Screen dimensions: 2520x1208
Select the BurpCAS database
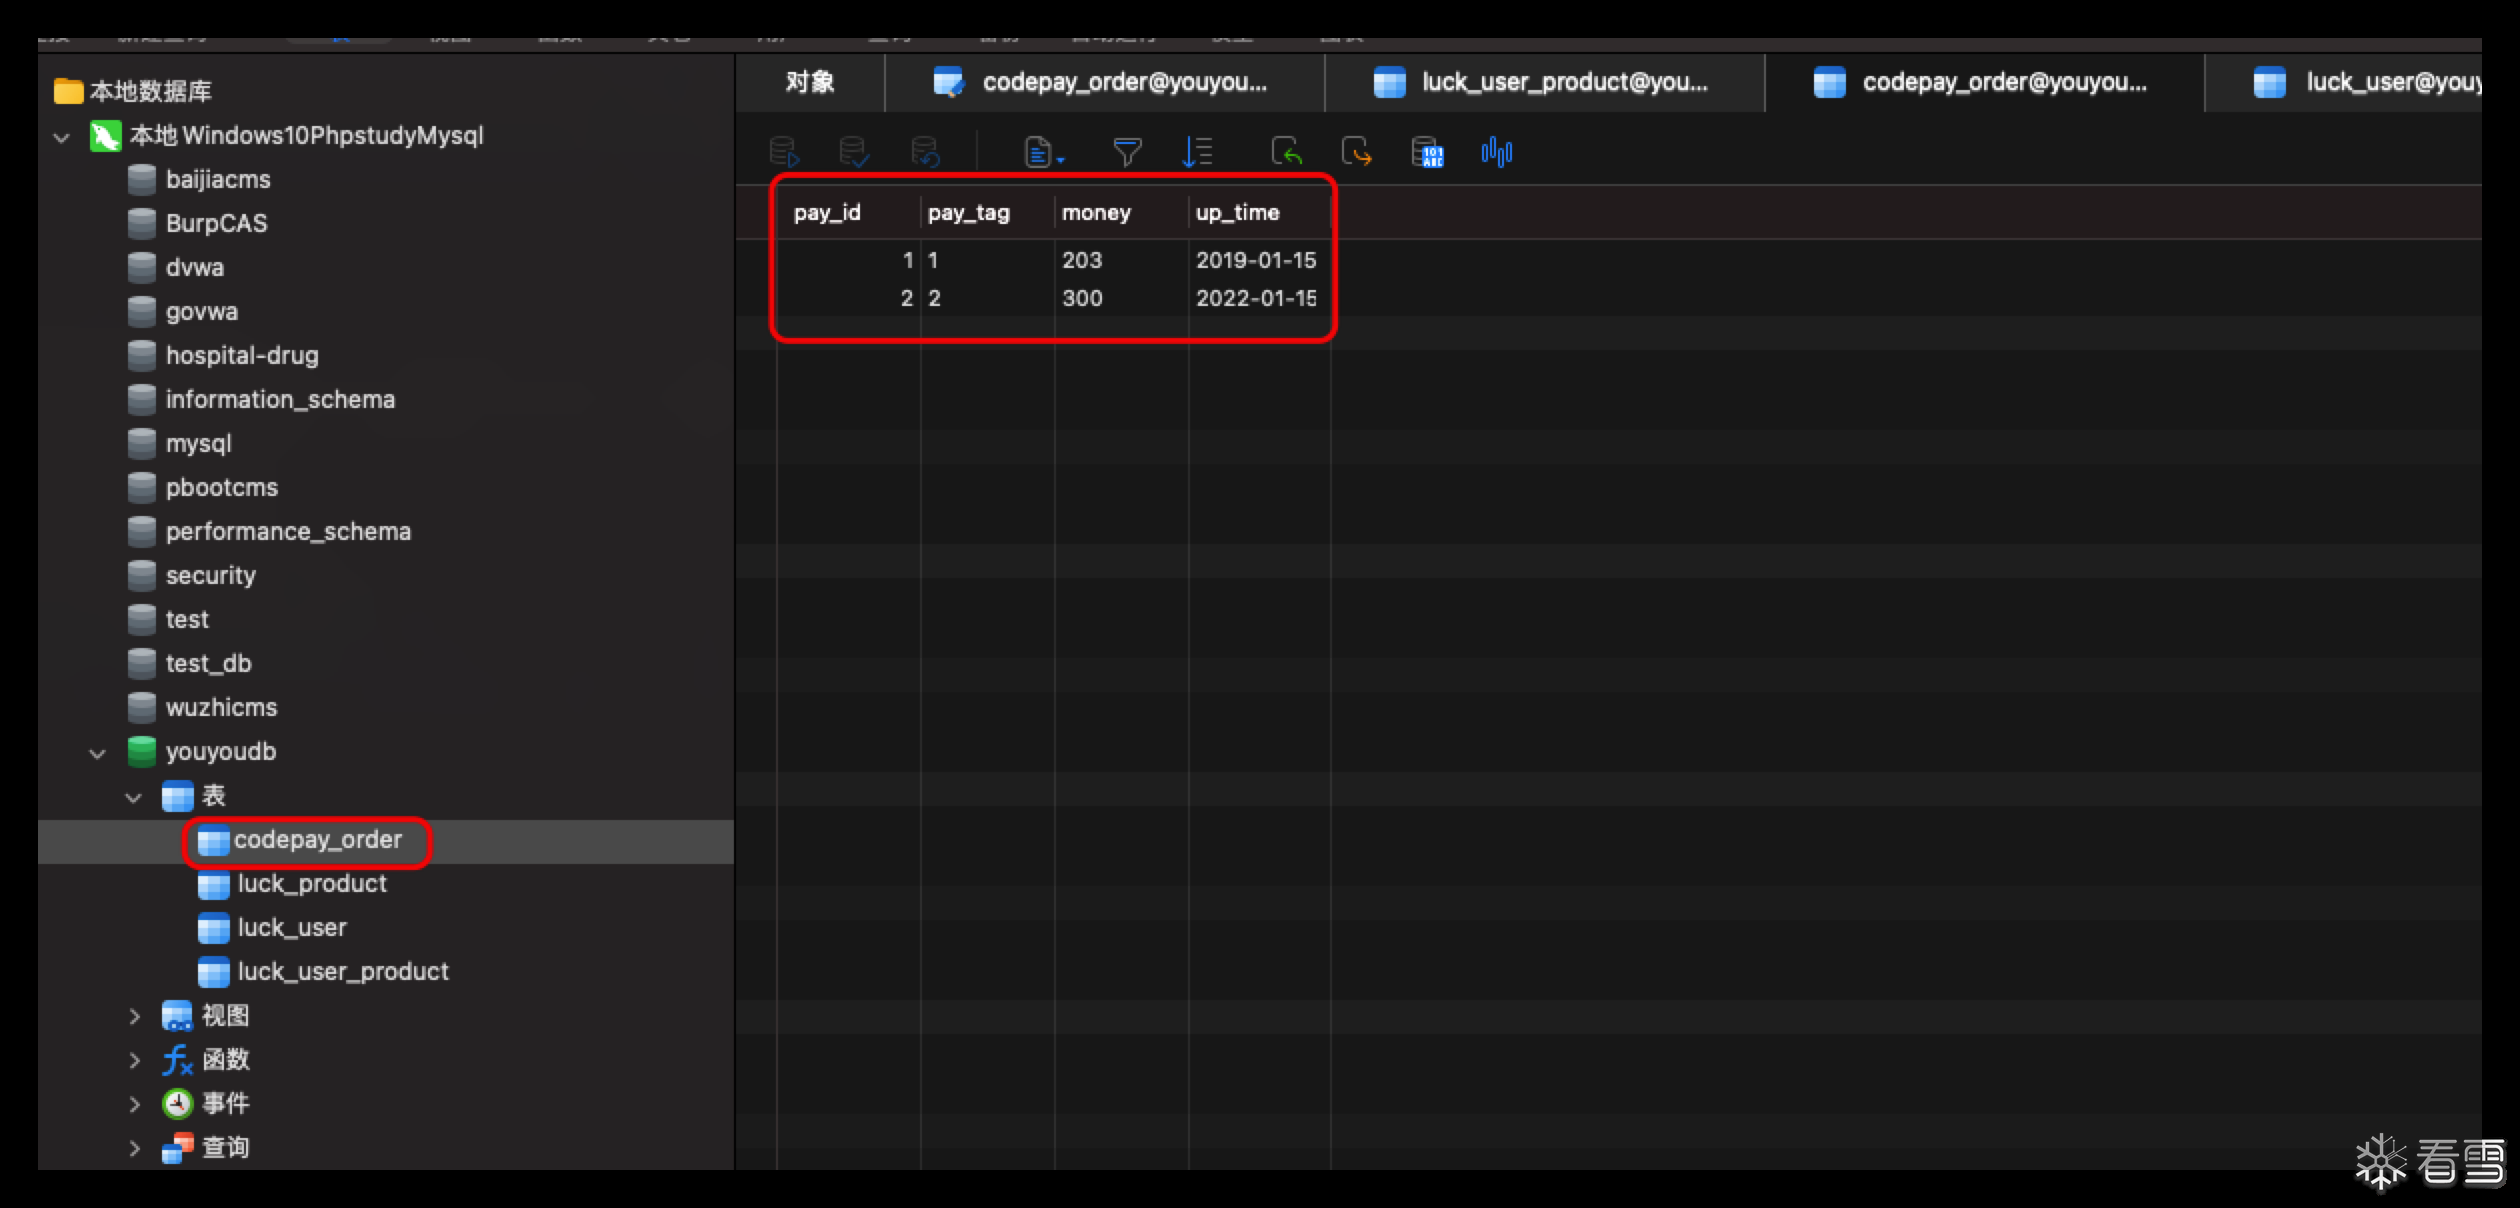216,223
